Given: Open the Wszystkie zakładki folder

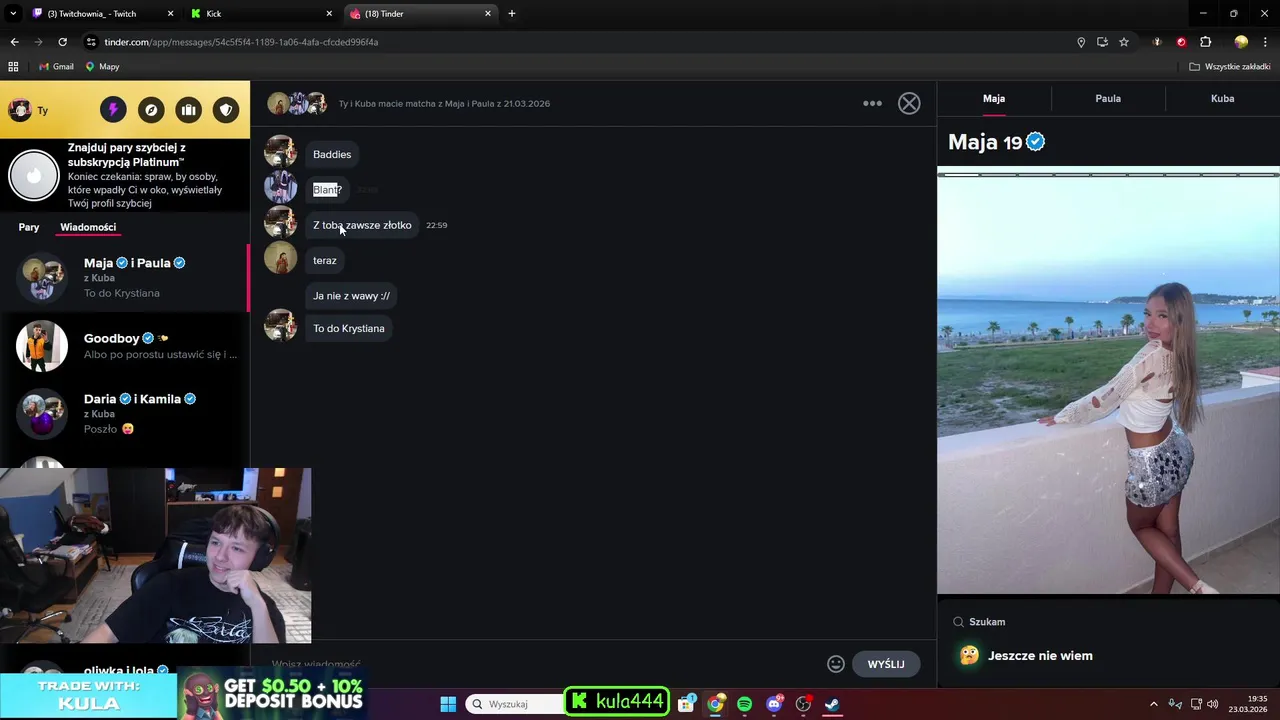Looking at the screenshot, I should tap(1230, 67).
